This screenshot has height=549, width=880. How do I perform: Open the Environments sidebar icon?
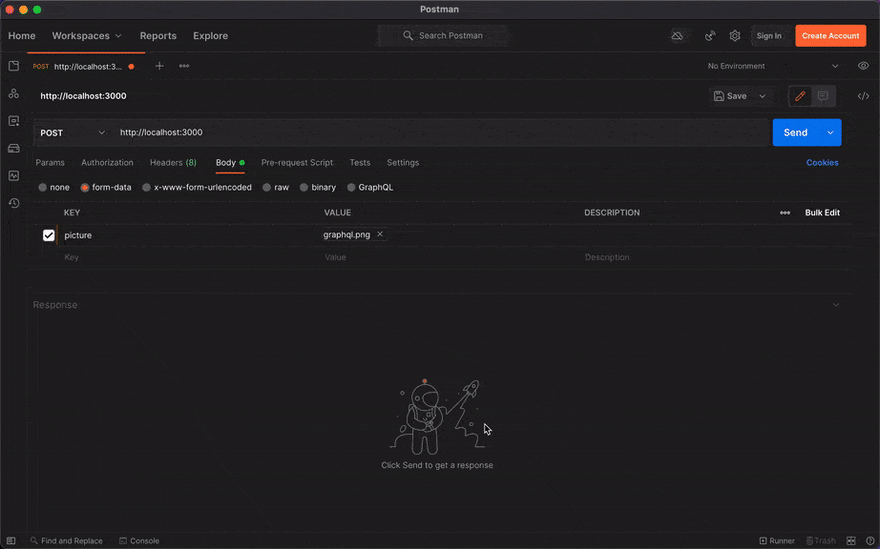(x=14, y=121)
